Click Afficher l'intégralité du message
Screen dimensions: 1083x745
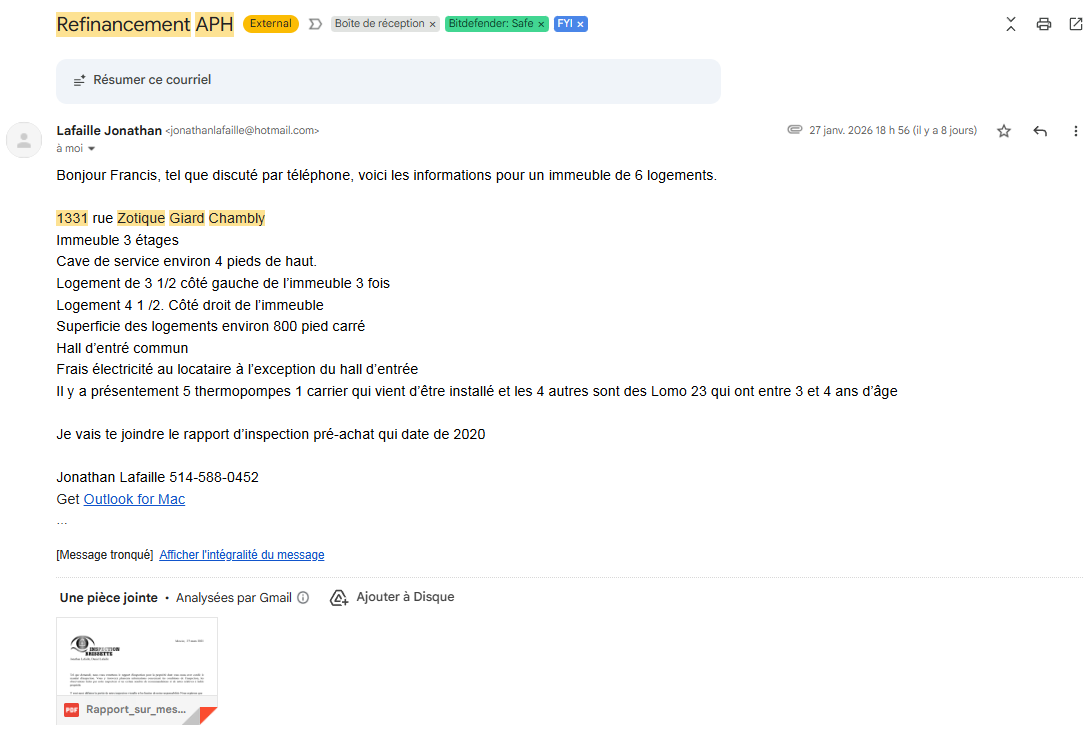pos(241,555)
